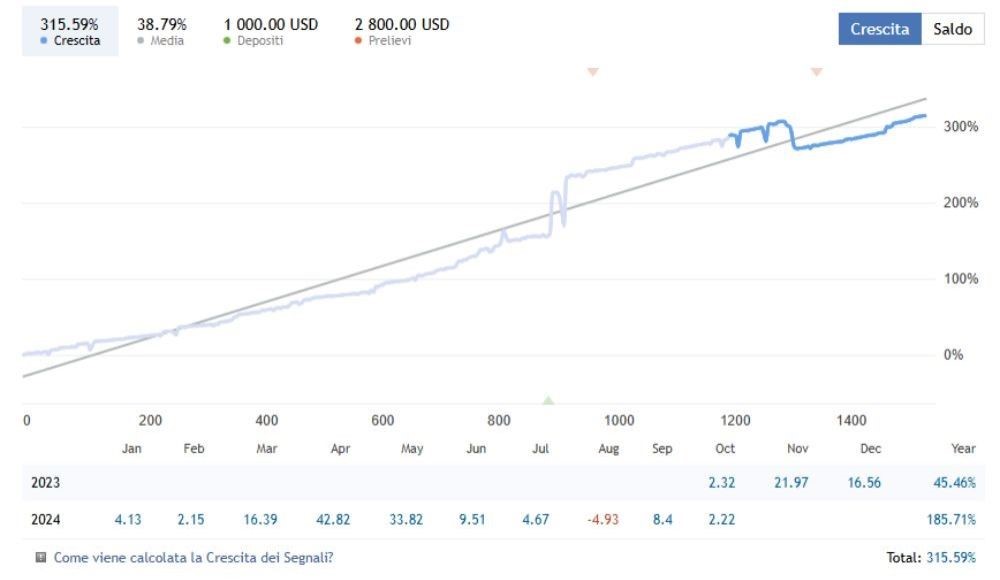This screenshot has height=580, width=1000.
Task: Click the blue Crescita legend dot
Action: pyautogui.click(x=43, y=40)
